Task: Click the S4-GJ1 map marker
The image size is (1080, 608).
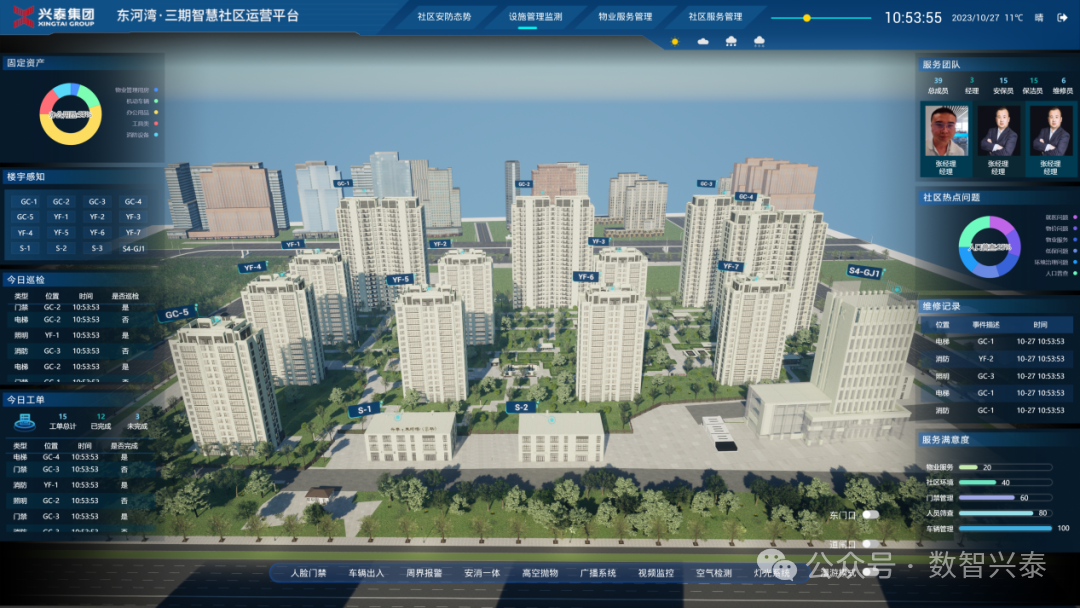Action: [x=864, y=271]
